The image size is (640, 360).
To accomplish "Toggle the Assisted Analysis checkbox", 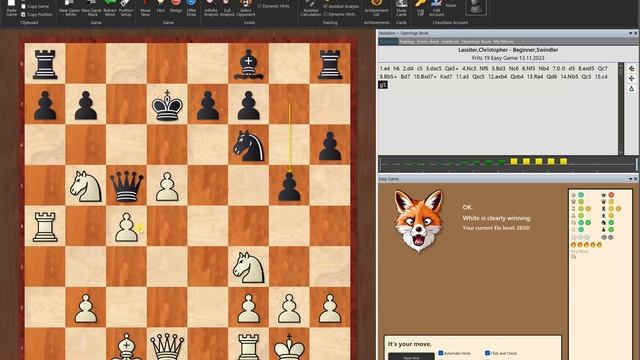I will click(341, 6).
